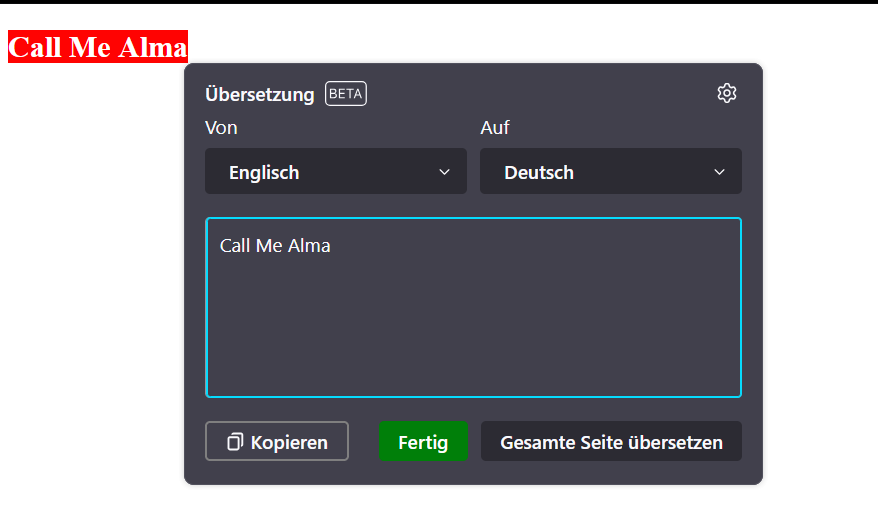This screenshot has width=878, height=530.
Task: Click the BETA badge next to Übersetzung
Action: (345, 94)
